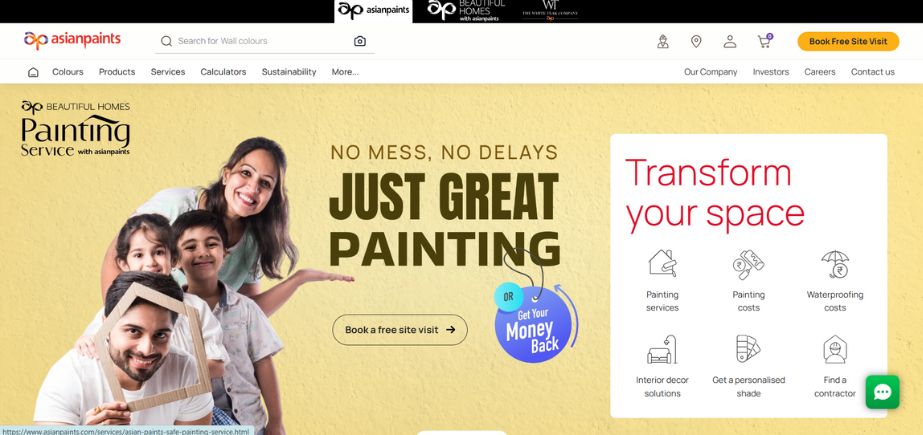Go to the home icon in navigation
This screenshot has width=923, height=435.
[x=34, y=72]
